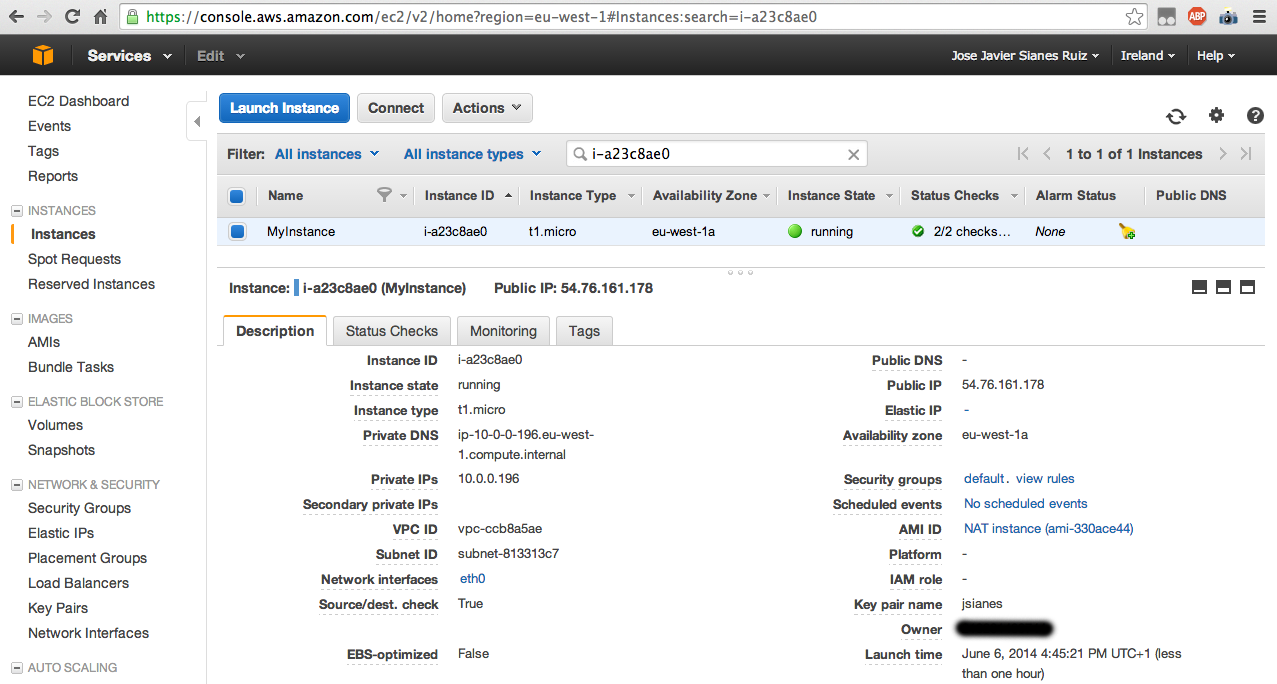Open Volumes in the sidebar
The height and width of the screenshot is (684, 1277).
(x=55, y=425)
